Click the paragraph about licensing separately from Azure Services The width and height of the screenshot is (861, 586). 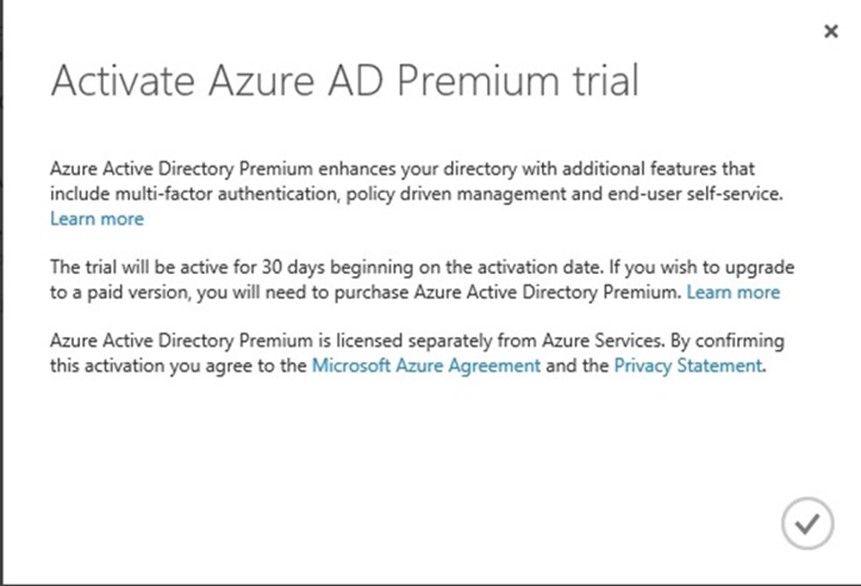[x=417, y=353]
